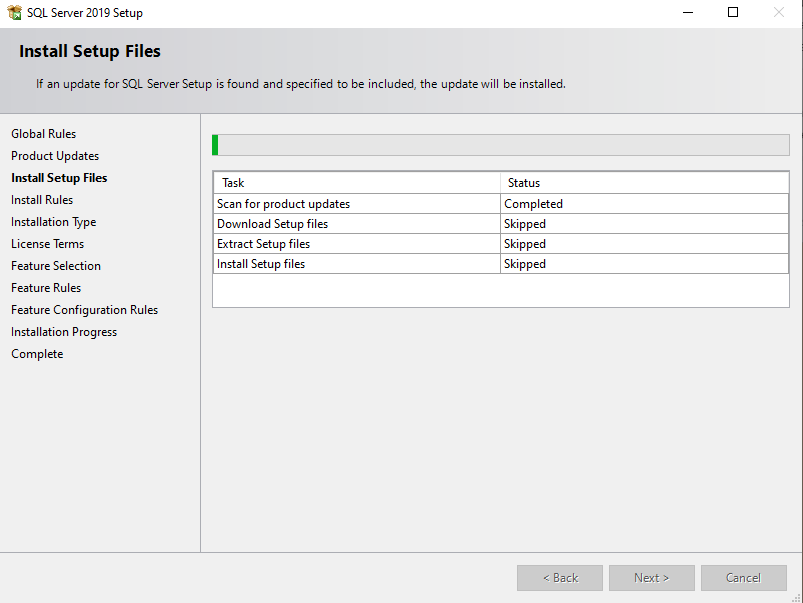Click the Status column header
The image size is (803, 603).
click(x=644, y=183)
